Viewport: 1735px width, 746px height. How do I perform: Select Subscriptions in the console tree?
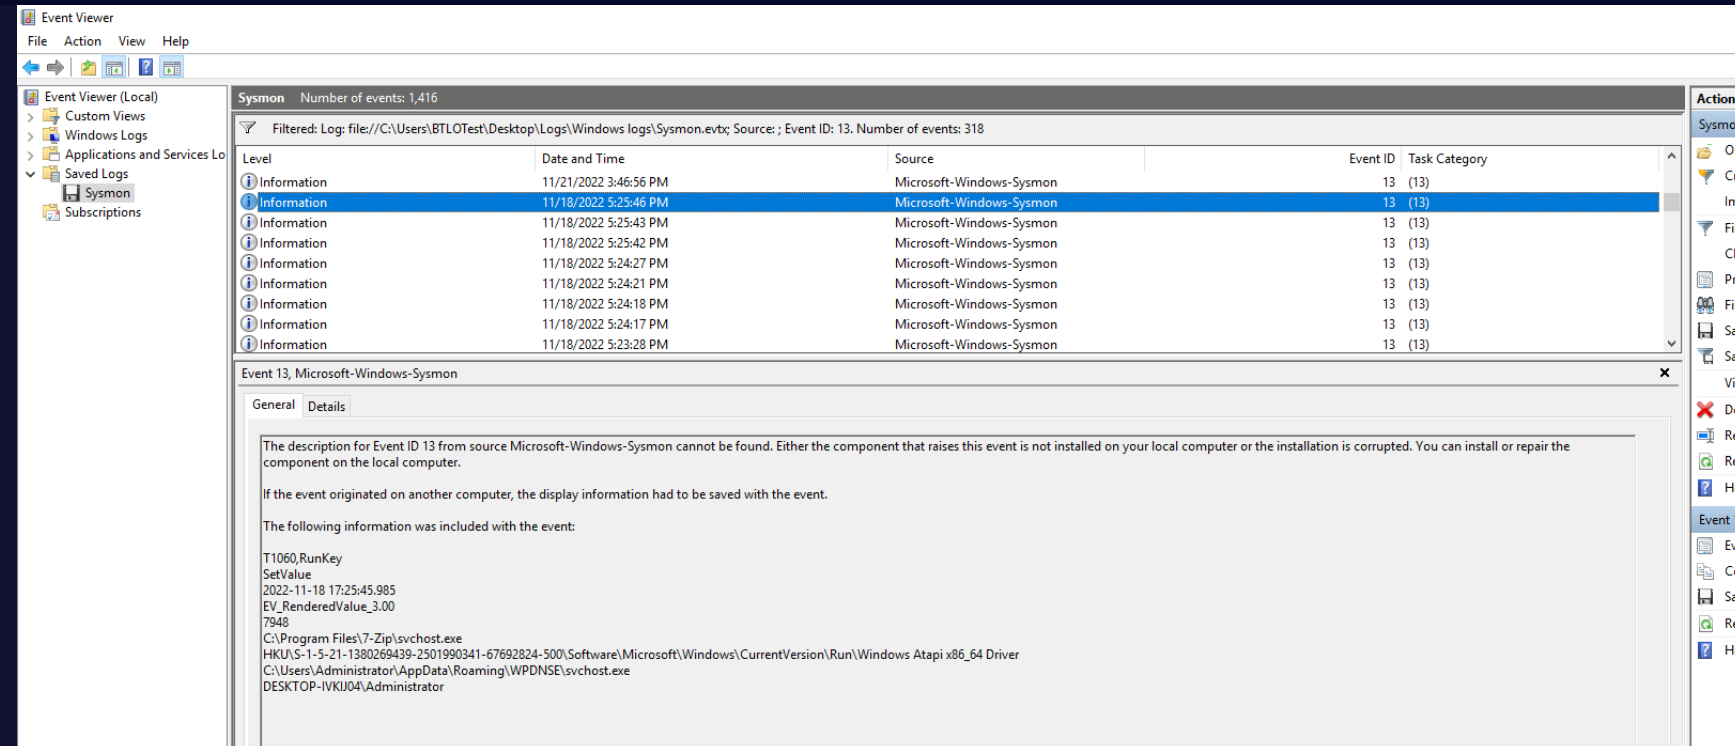tap(102, 212)
